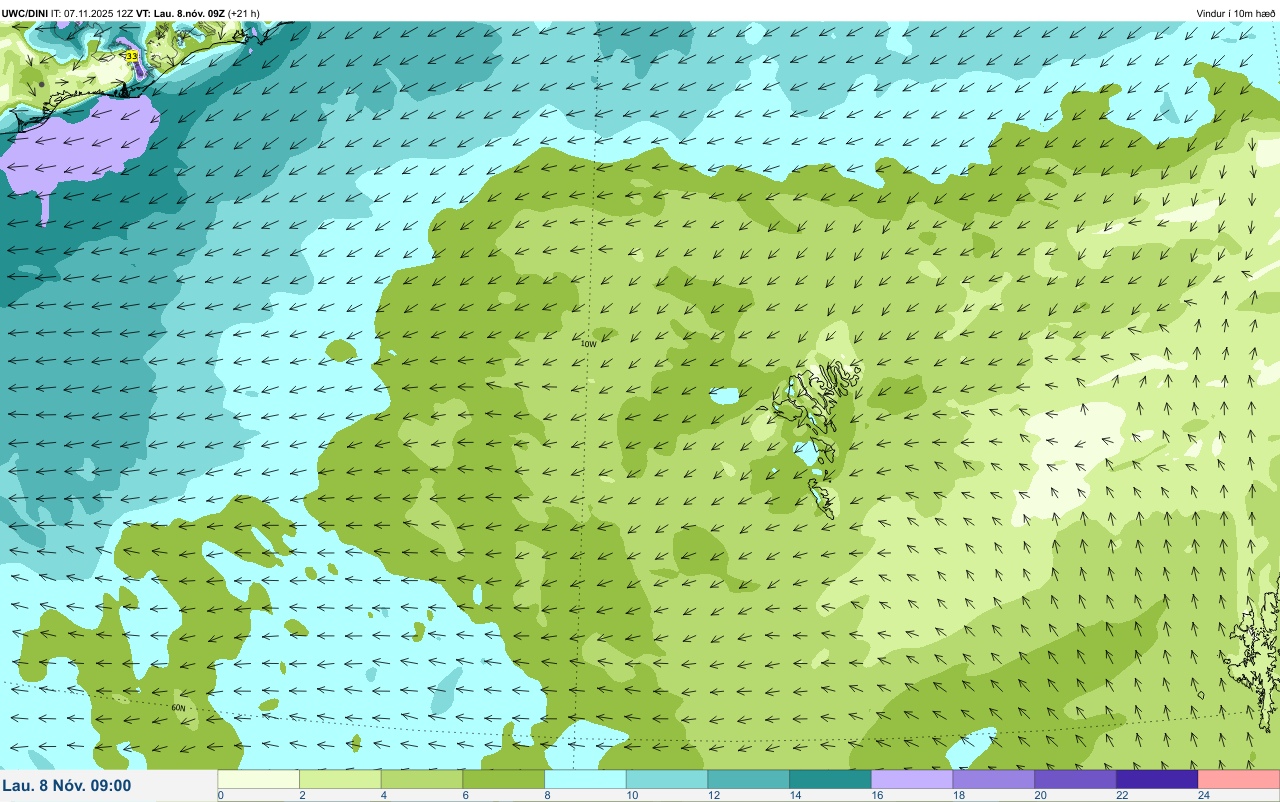Image resolution: width=1280 pixels, height=802 pixels.
Task: Click the legend number "8"
Action: pyautogui.click(x=546, y=795)
